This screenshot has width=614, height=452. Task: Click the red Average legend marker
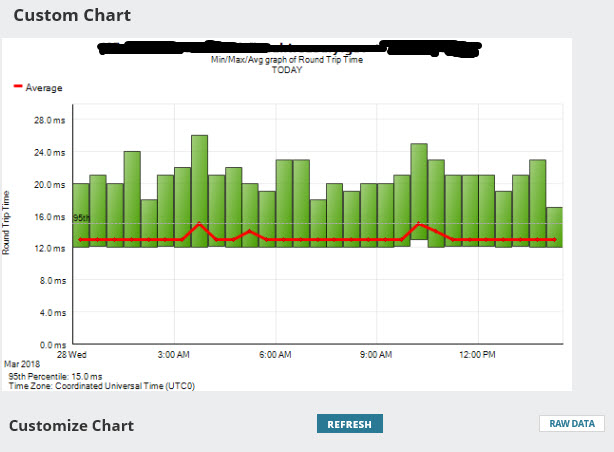tap(18, 86)
